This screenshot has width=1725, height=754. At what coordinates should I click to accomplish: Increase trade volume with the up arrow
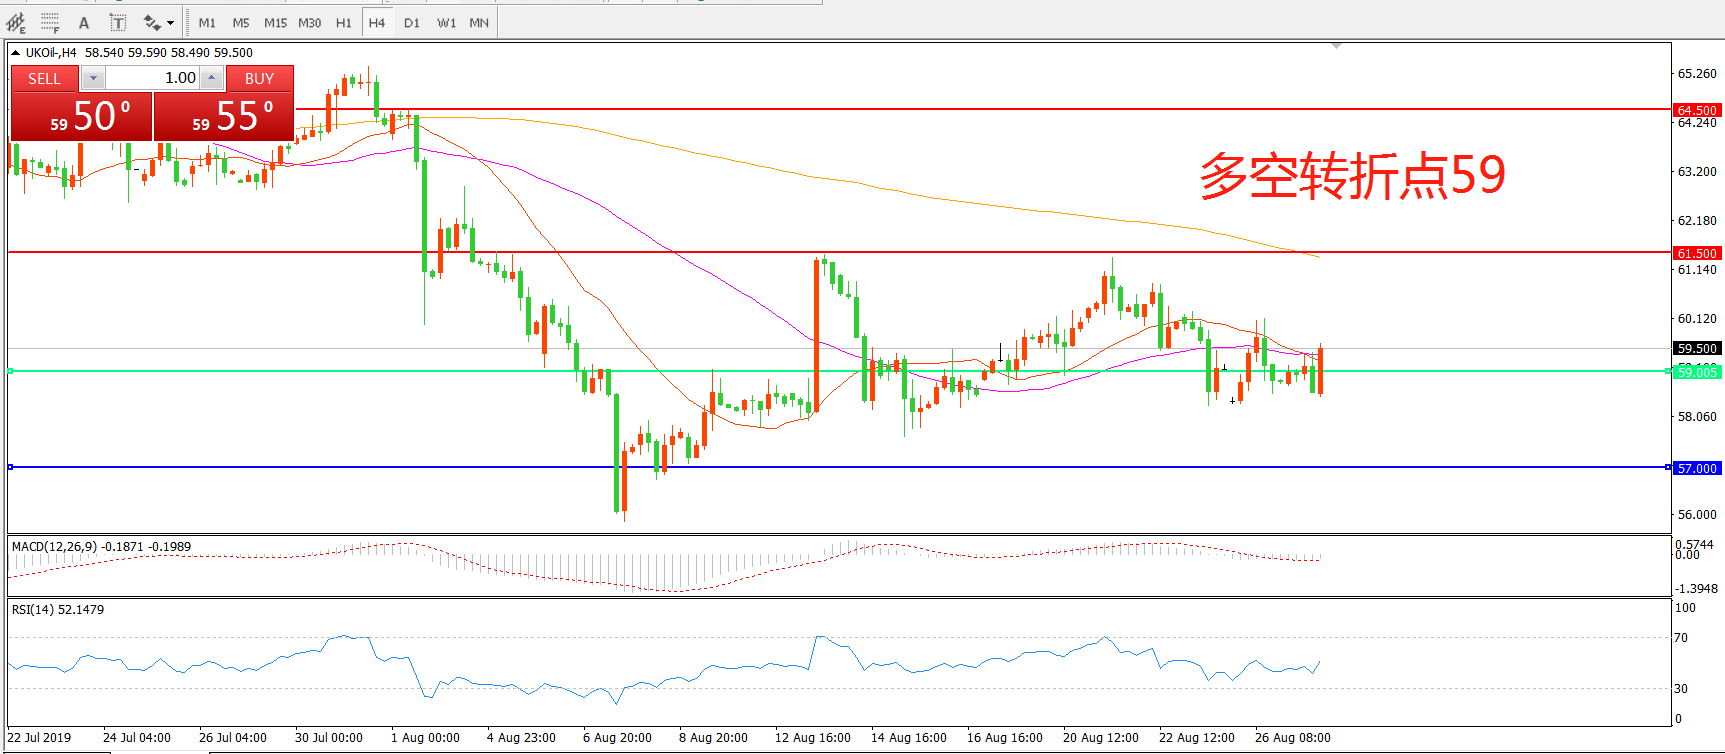coord(211,78)
